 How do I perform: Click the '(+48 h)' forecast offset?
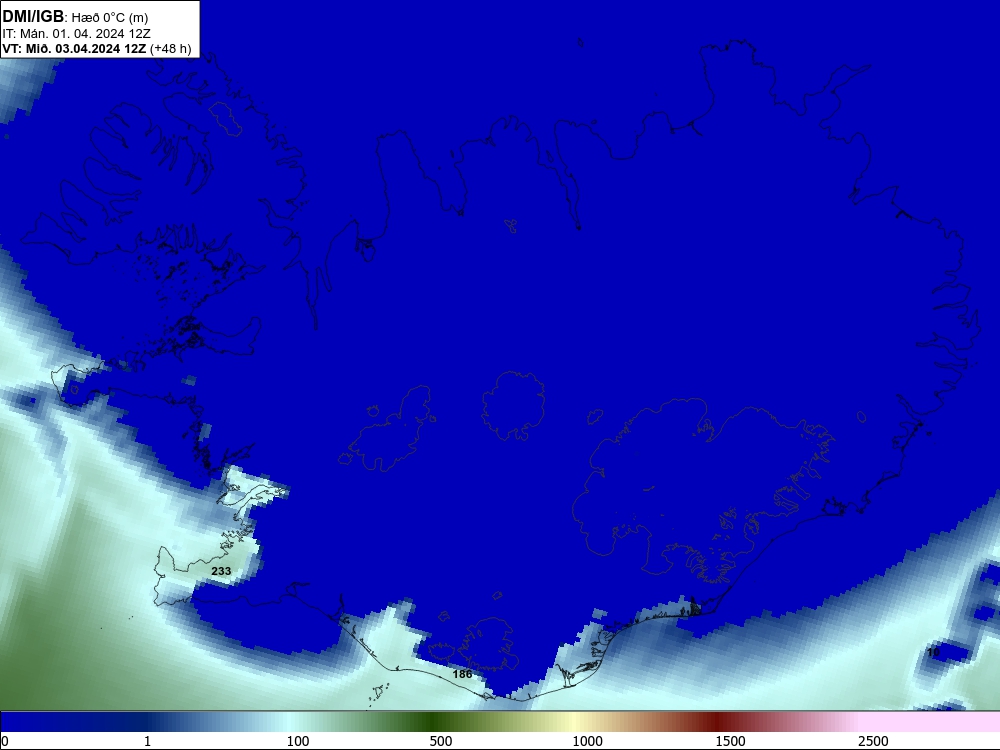tap(170, 49)
